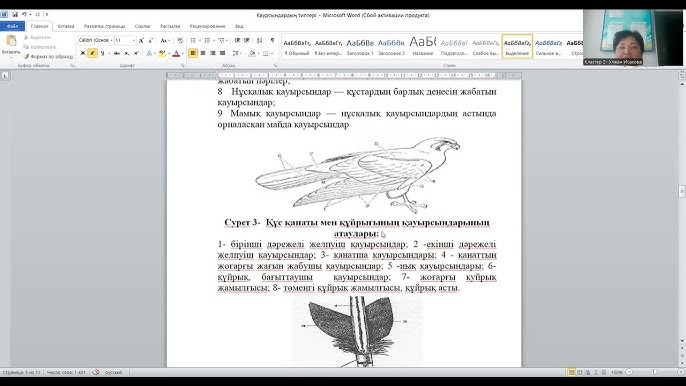Click the page count indicator in status bar
The image size is (686, 386).
(x=21, y=372)
